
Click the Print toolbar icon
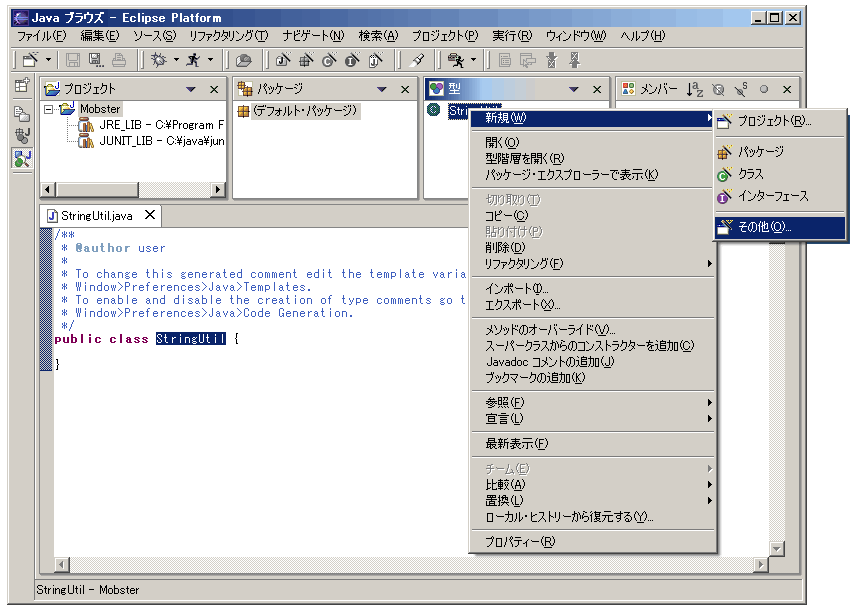pos(119,60)
